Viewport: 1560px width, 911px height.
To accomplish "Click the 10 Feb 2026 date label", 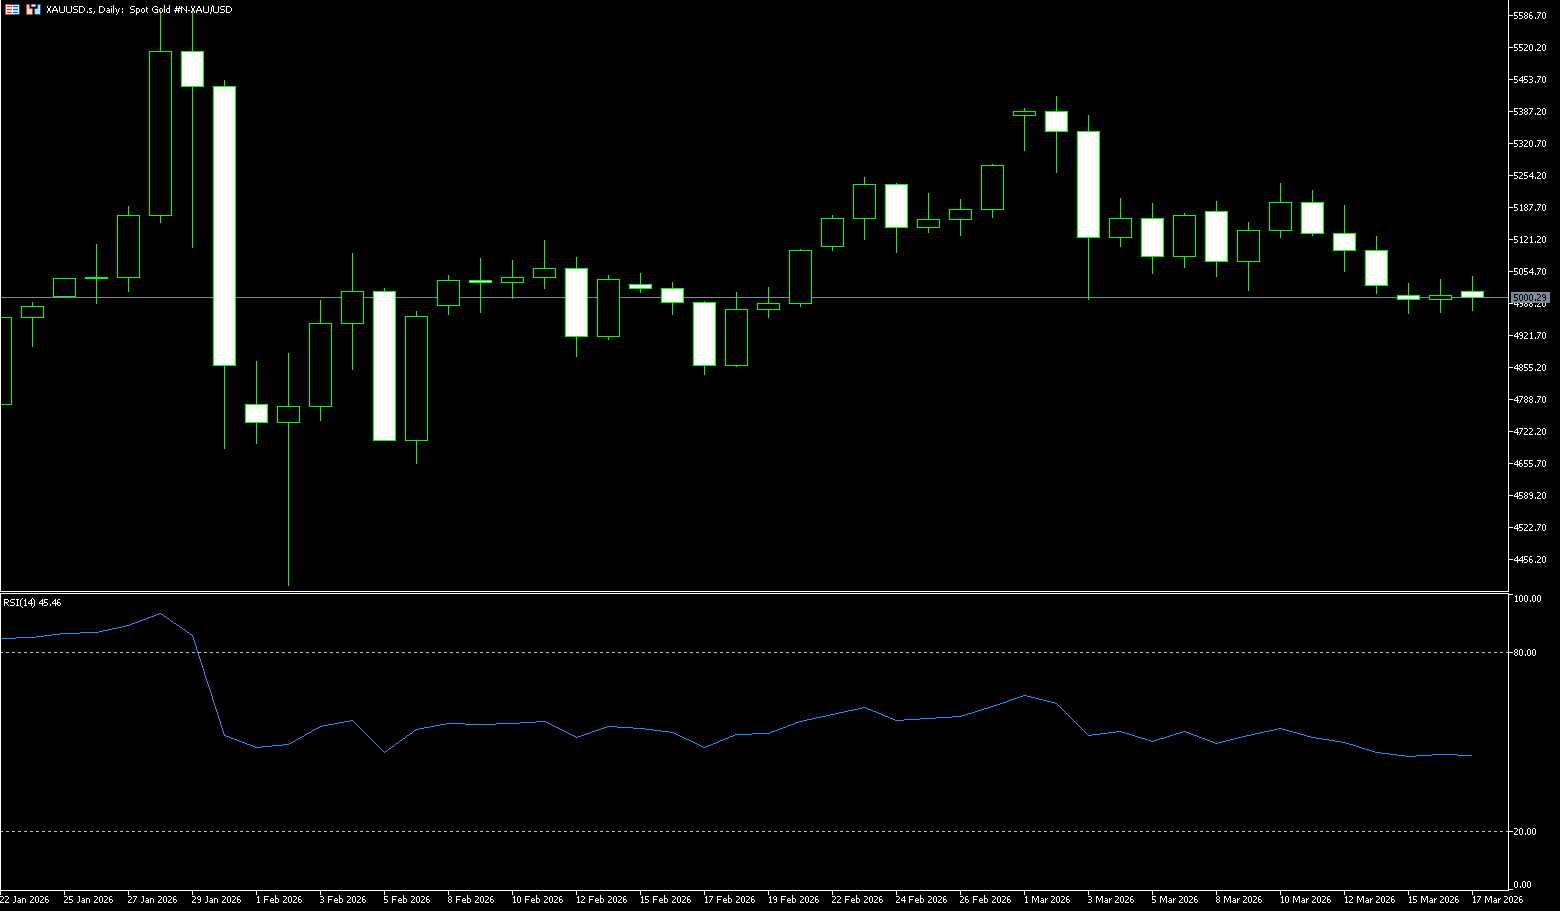I will pos(537,900).
